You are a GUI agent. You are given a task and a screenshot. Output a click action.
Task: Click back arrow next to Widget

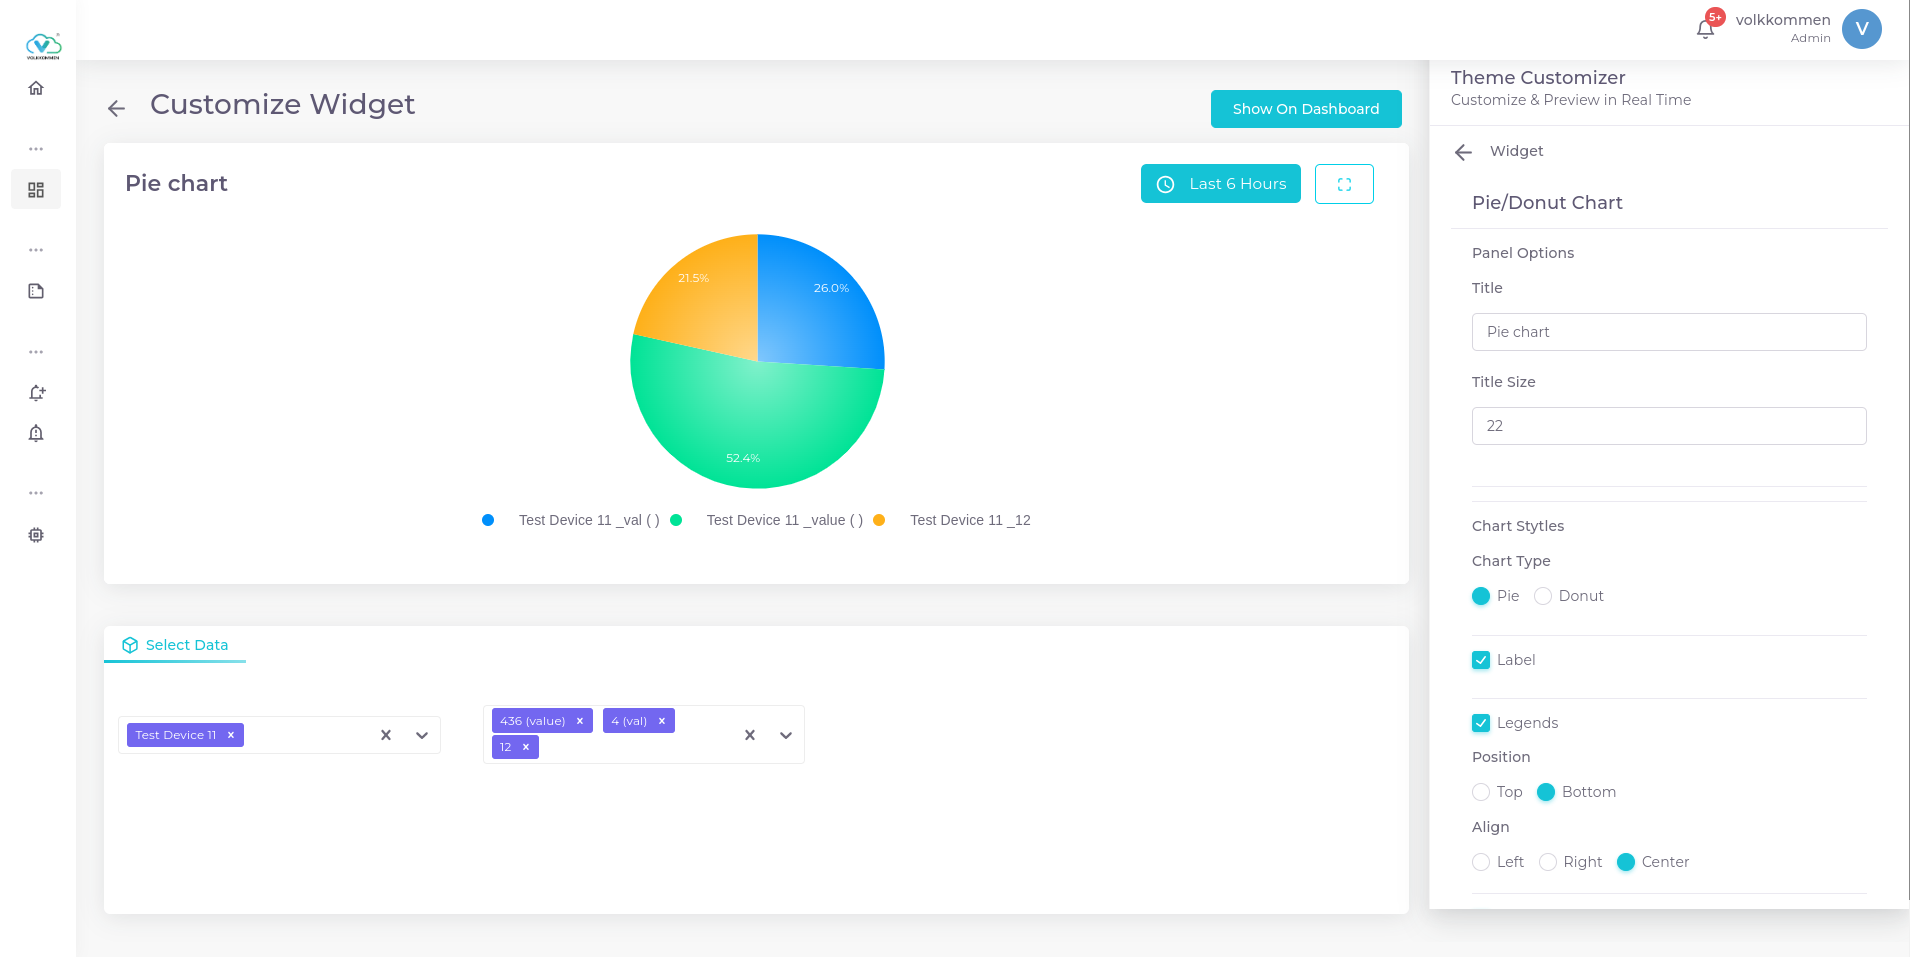pos(1463,152)
